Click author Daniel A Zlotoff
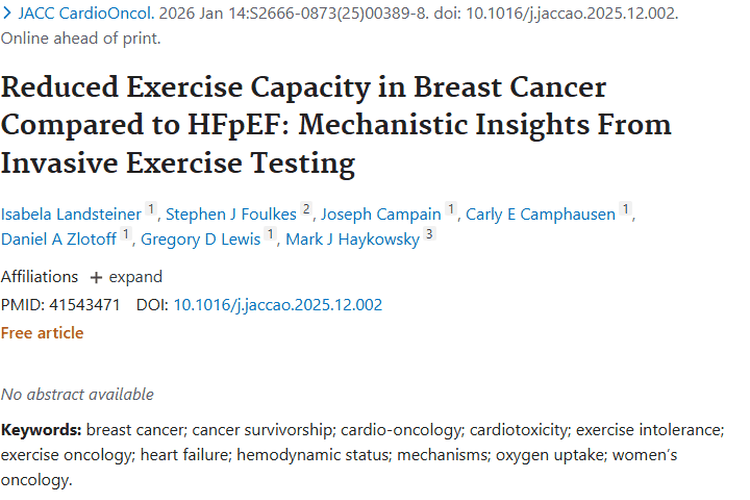Screen dimensions: 750x500 tap(58, 239)
